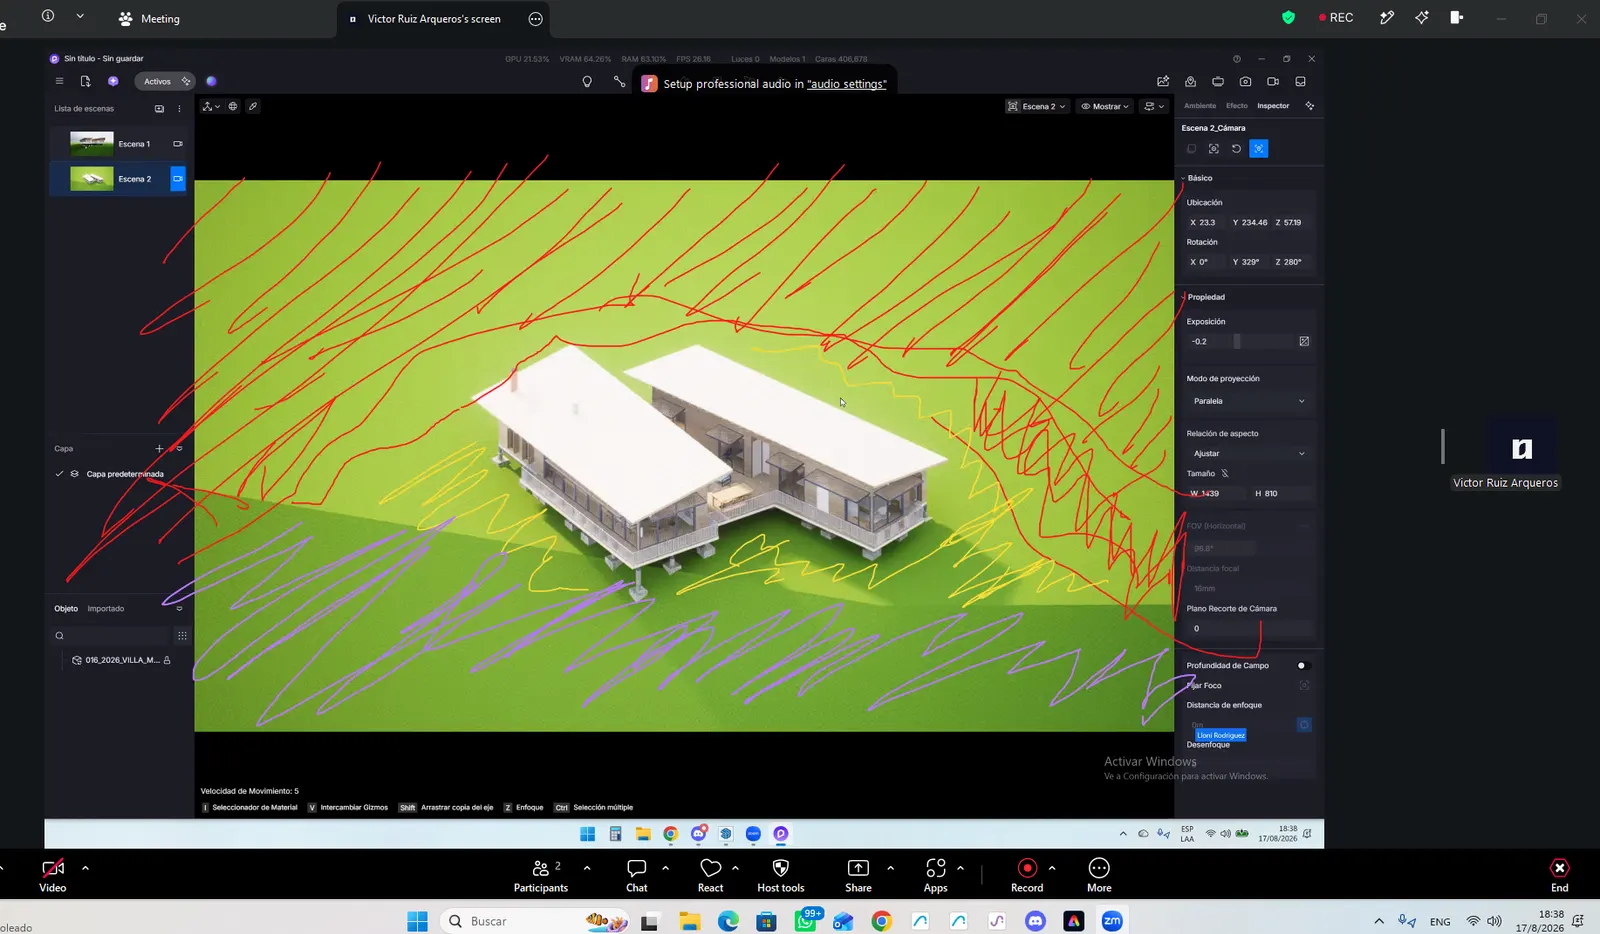Click the Plano Recorte de Cámara slider
1600x934 pixels.
[1249, 628]
